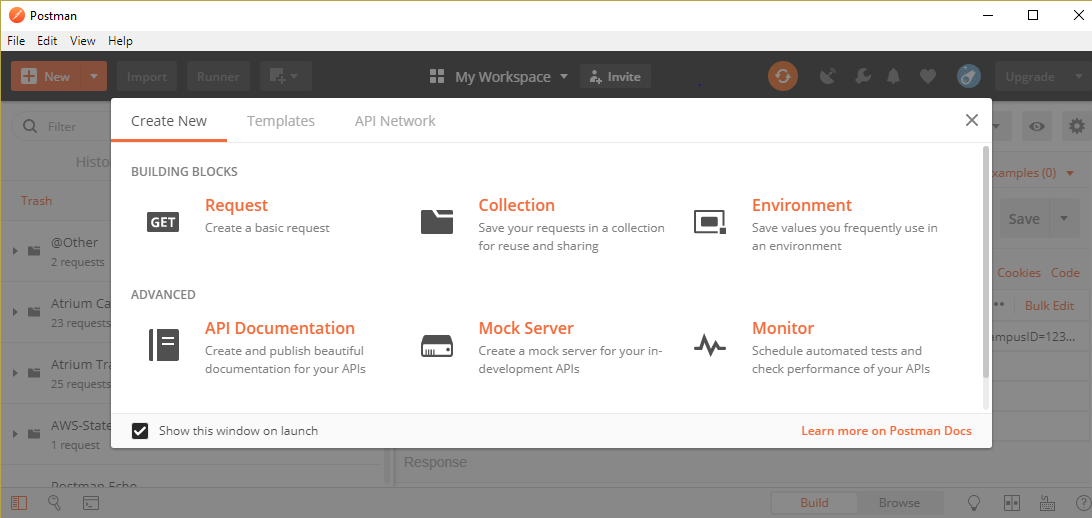This screenshot has height=518, width=1092.
Task: Open the Trash link in sidebar
Action: tap(36, 201)
